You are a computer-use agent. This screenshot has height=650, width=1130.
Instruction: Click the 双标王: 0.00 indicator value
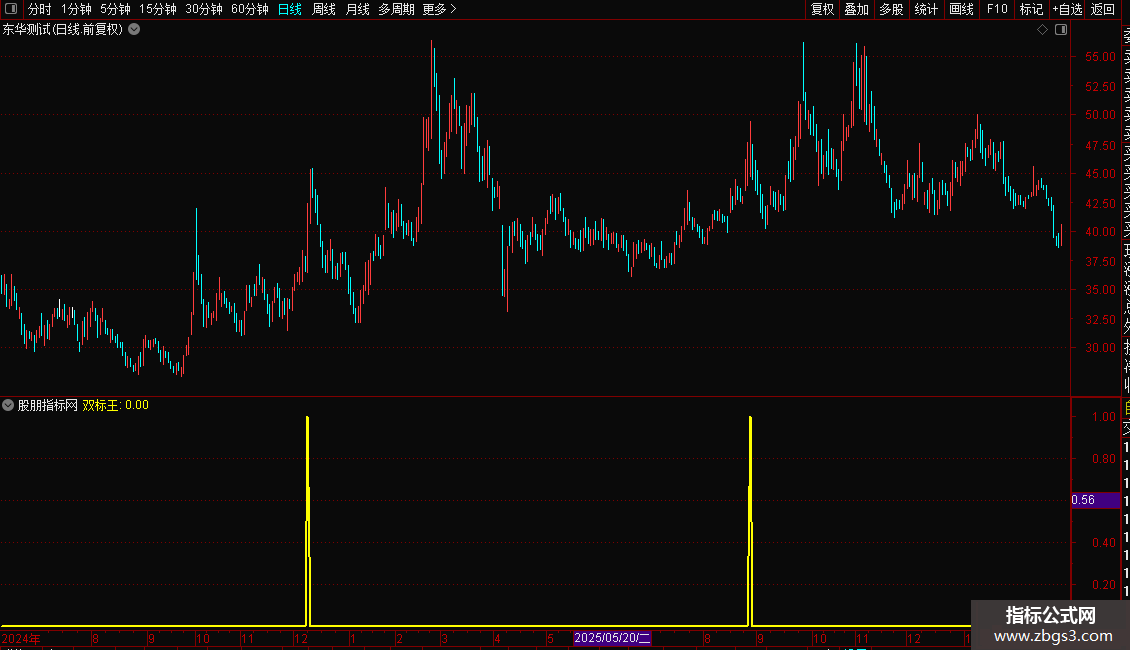click(x=115, y=405)
